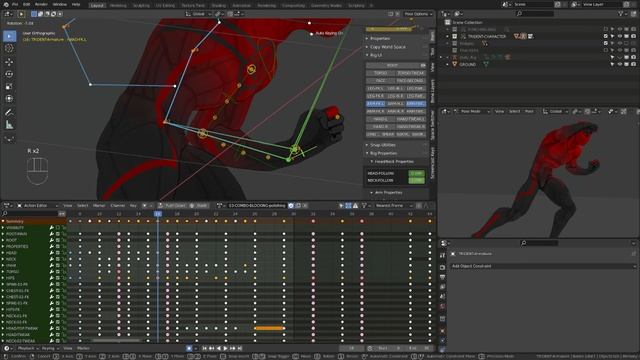The width and height of the screenshot is (640, 360).
Task: Open the Nearest Frame snapping dropdown
Action: (x=393, y=205)
